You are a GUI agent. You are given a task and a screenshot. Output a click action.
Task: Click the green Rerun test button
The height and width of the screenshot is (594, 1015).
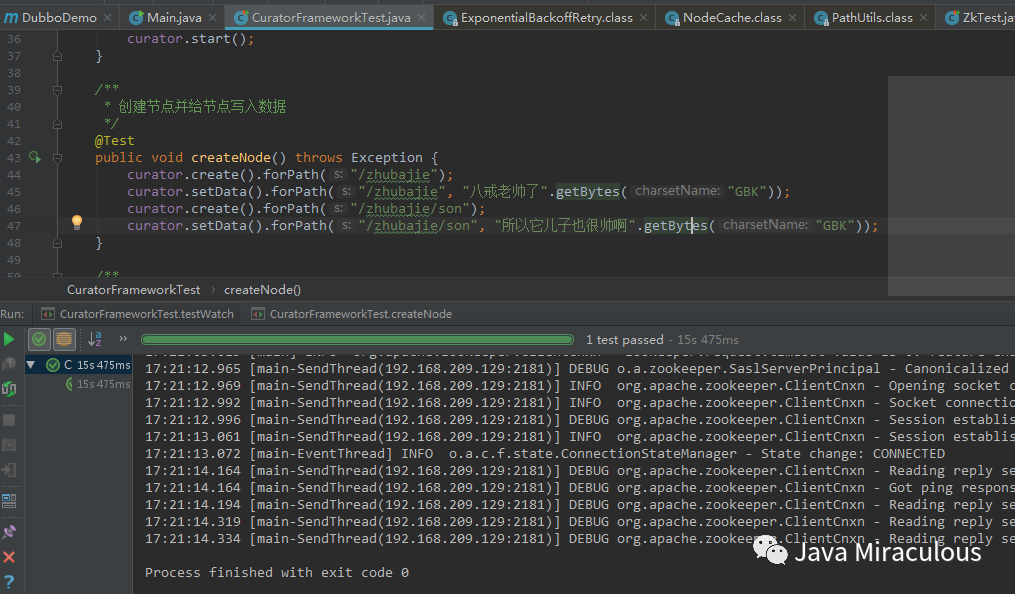pos(8,339)
